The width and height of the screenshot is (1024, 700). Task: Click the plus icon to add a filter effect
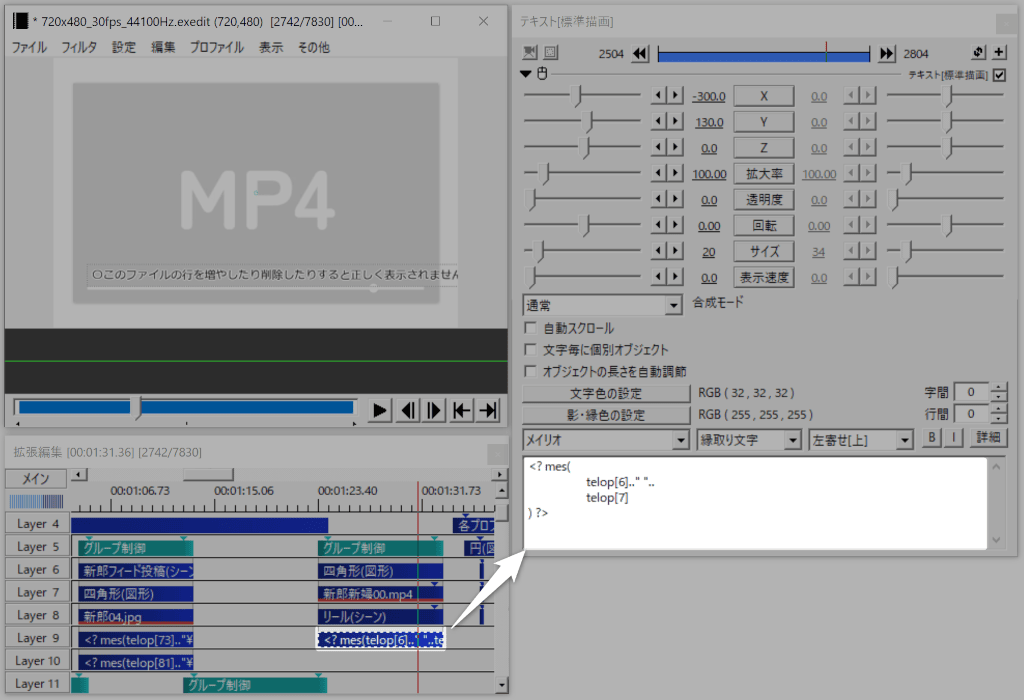[998, 53]
